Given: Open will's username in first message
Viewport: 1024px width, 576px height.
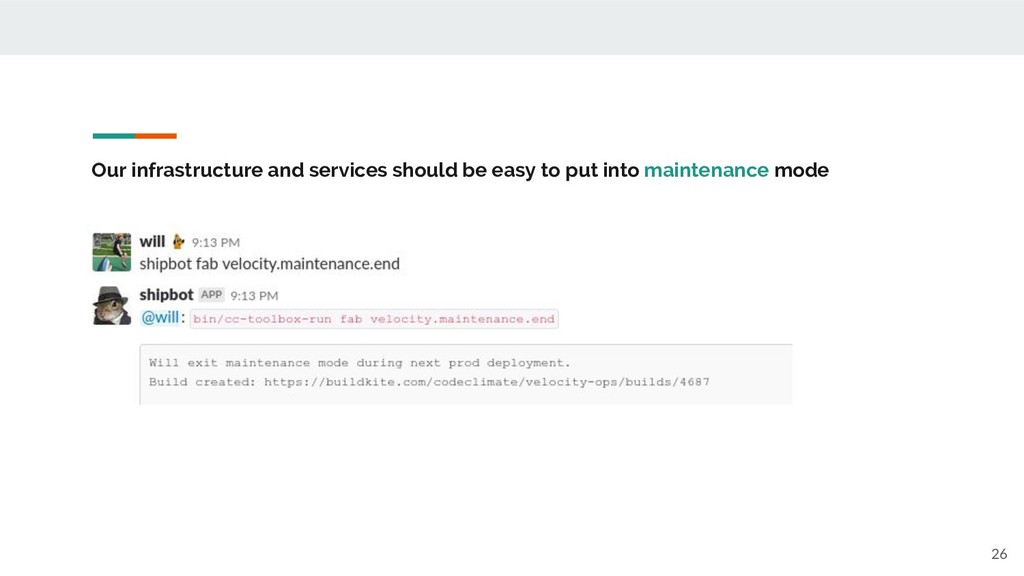Looking at the screenshot, I should [152, 242].
